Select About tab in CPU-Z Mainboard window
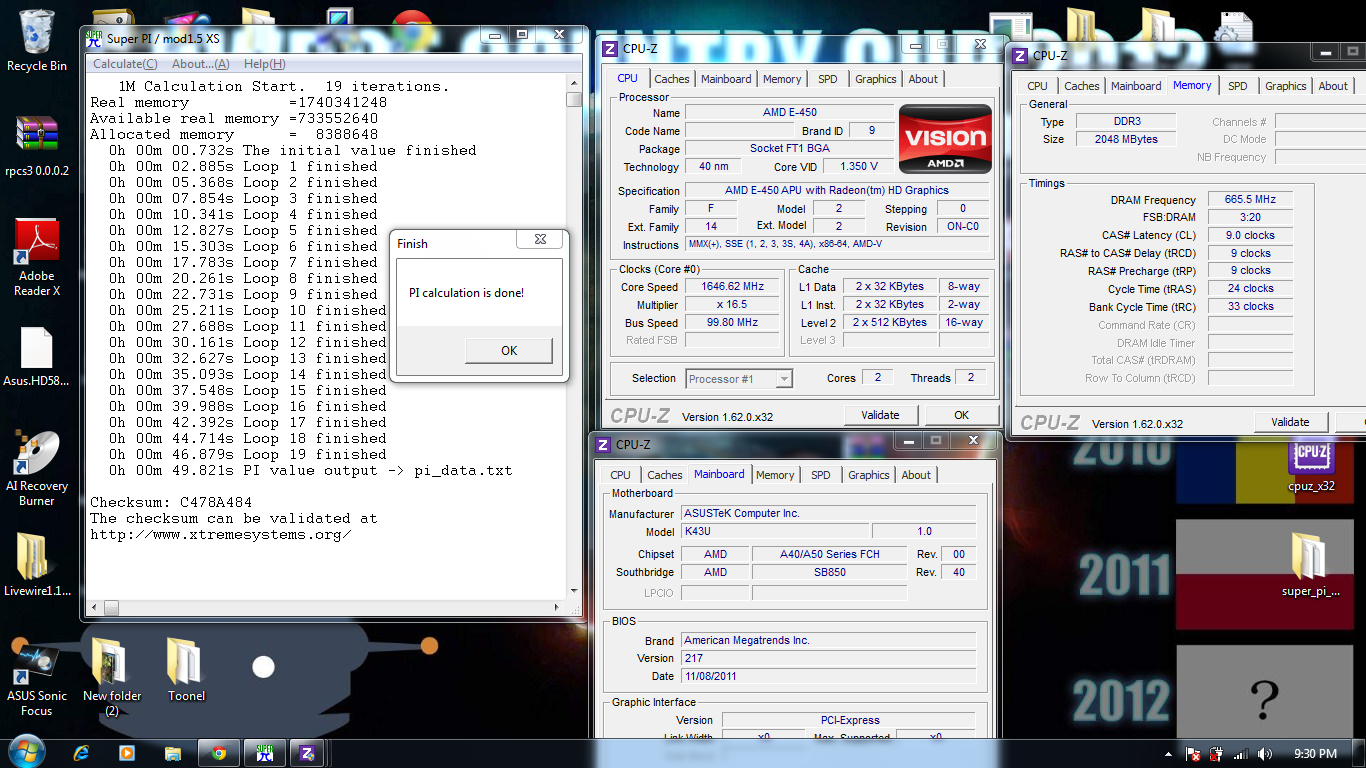1366x768 pixels. coord(916,475)
